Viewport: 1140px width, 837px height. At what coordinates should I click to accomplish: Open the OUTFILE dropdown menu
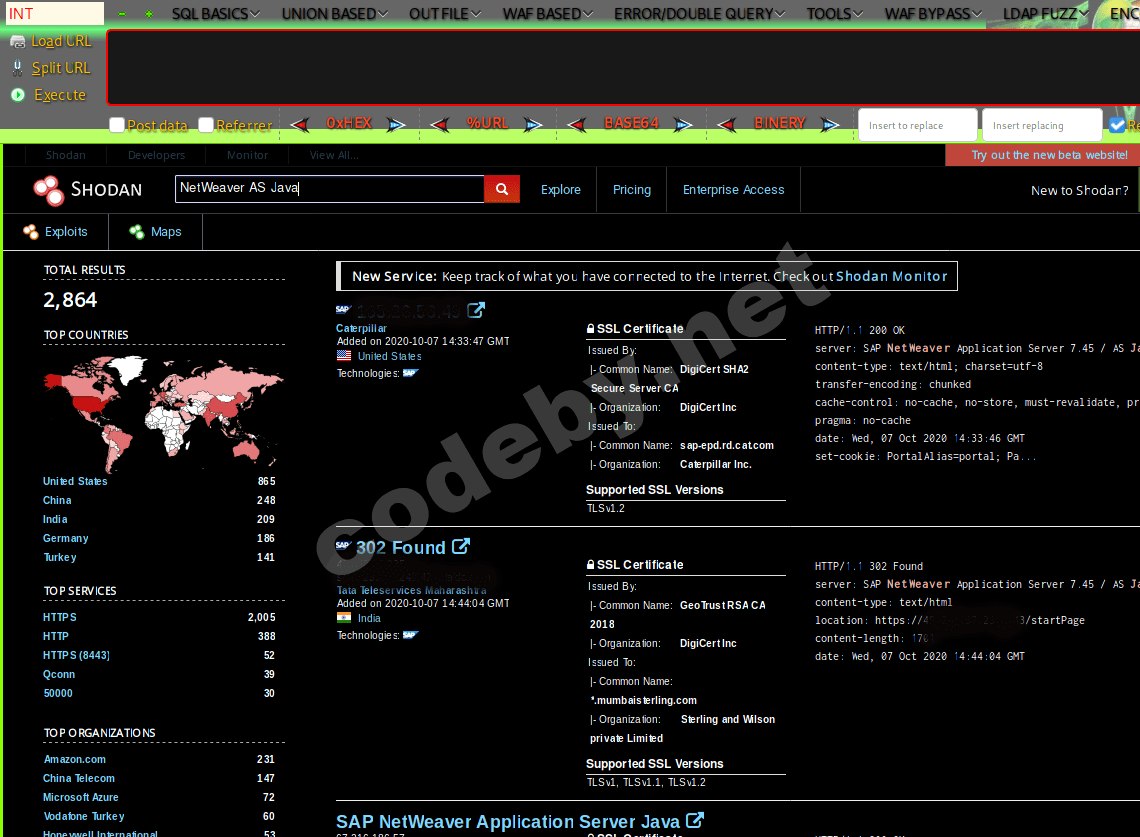coord(445,14)
